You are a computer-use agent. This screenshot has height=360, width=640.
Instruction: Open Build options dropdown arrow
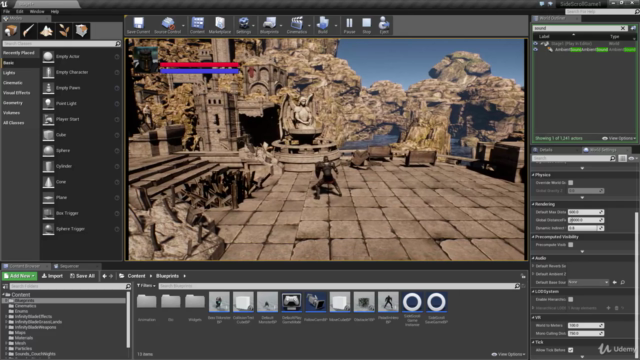[336, 26]
